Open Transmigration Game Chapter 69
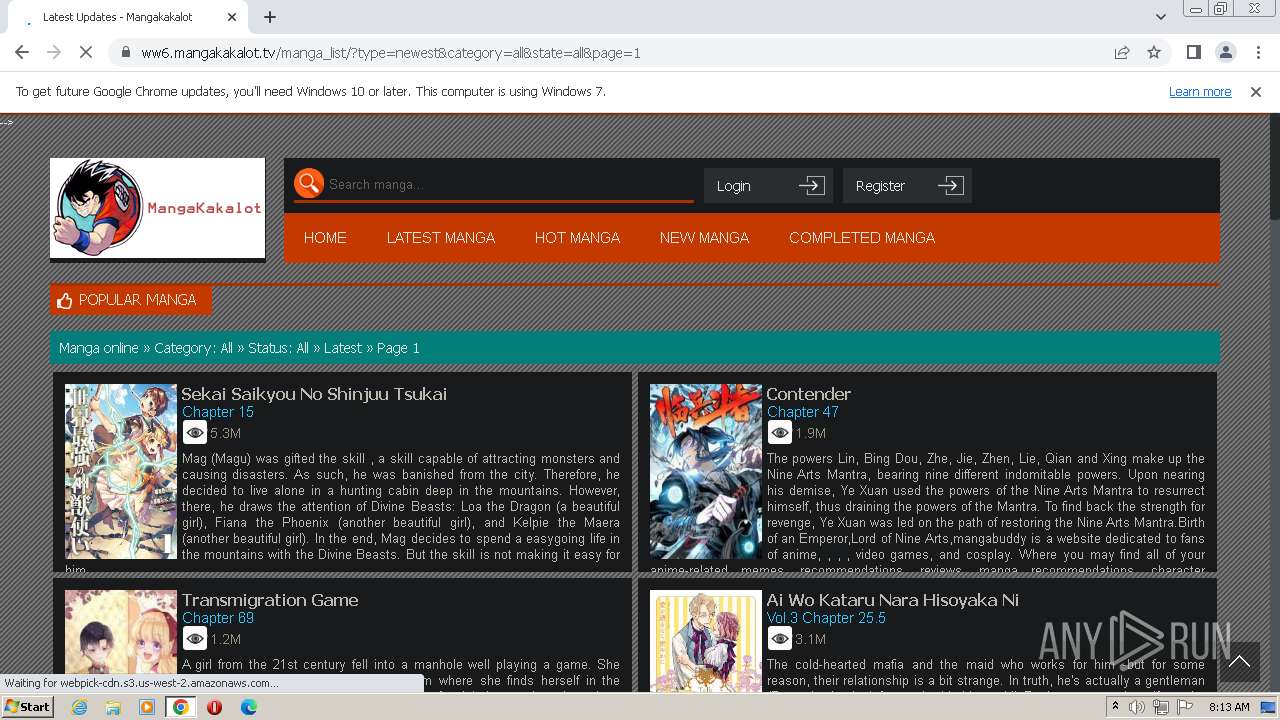Image resolution: width=1280 pixels, height=720 pixels. coord(218,618)
